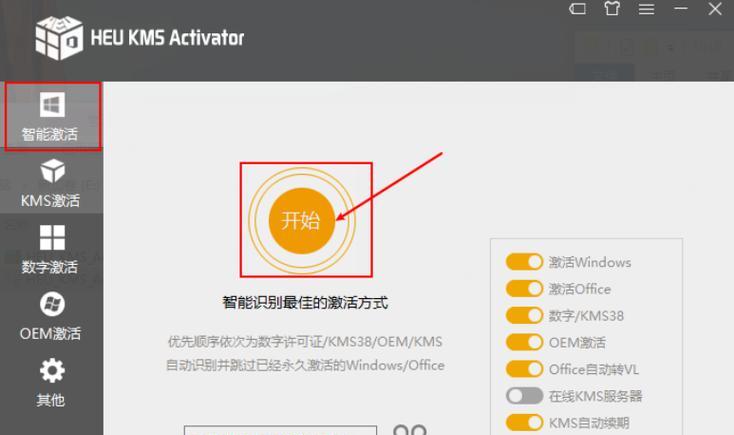Image resolution: width=734 pixels, height=435 pixels.
Task: Toggle the Office自动转VL switch
Action: 524,369
